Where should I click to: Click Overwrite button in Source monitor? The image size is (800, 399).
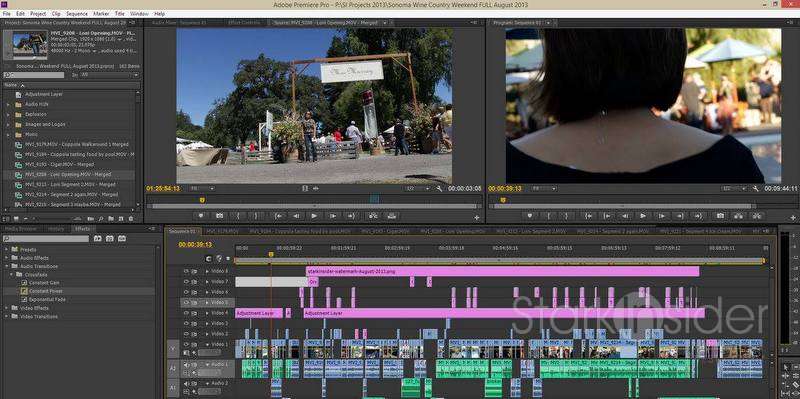391,216
